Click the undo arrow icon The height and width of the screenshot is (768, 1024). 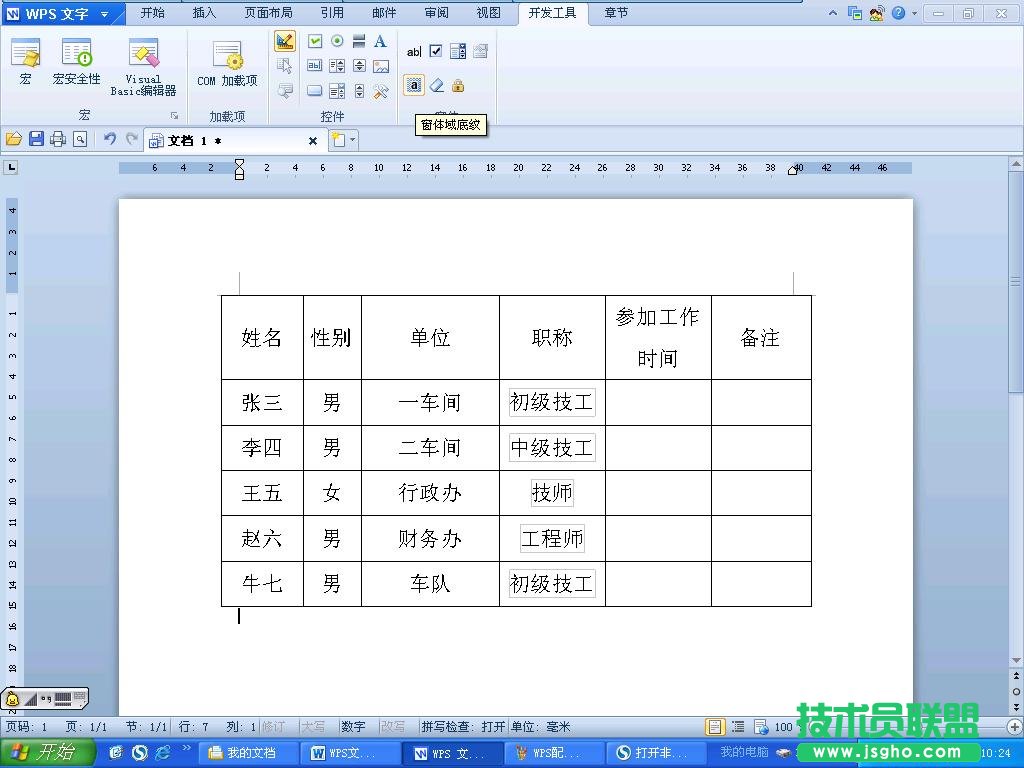(x=110, y=140)
